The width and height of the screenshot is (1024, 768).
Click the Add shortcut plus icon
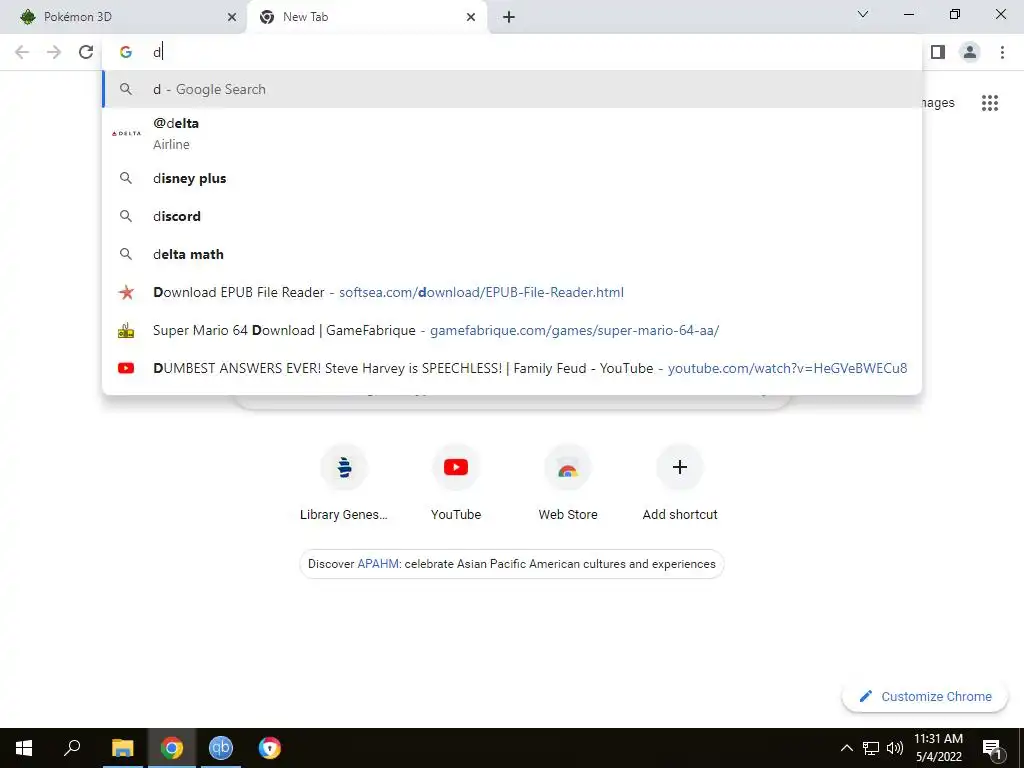(680, 468)
